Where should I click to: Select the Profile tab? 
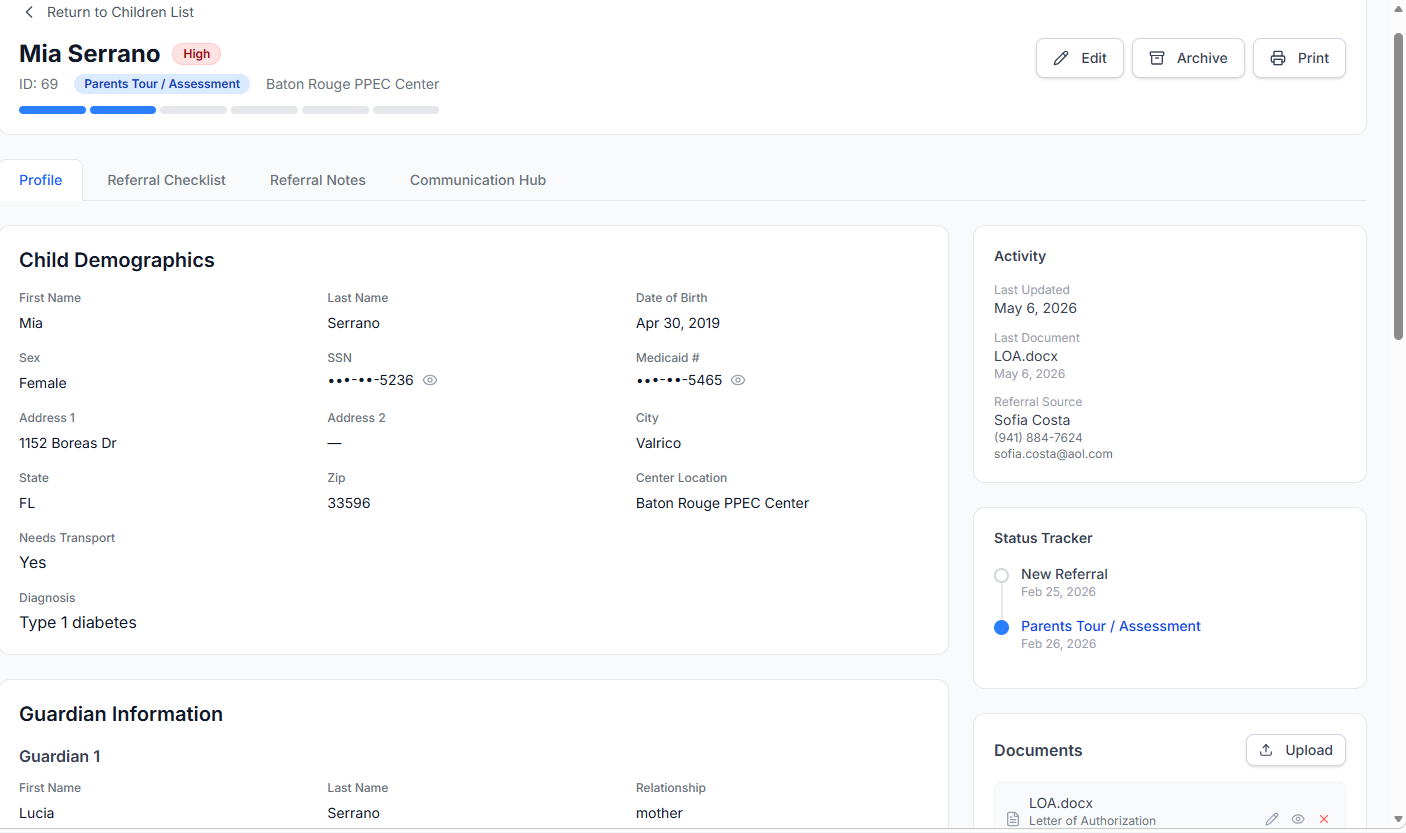[x=41, y=180]
